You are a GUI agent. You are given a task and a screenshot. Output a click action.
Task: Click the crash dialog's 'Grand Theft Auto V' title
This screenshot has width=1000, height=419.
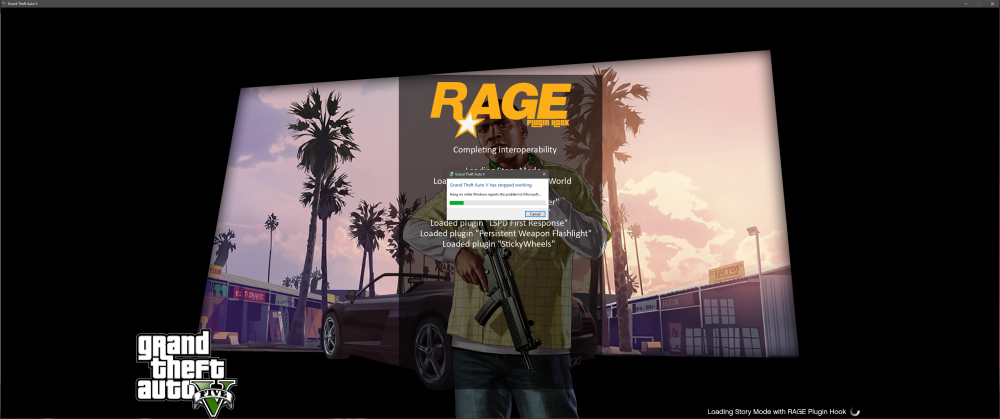(471, 173)
